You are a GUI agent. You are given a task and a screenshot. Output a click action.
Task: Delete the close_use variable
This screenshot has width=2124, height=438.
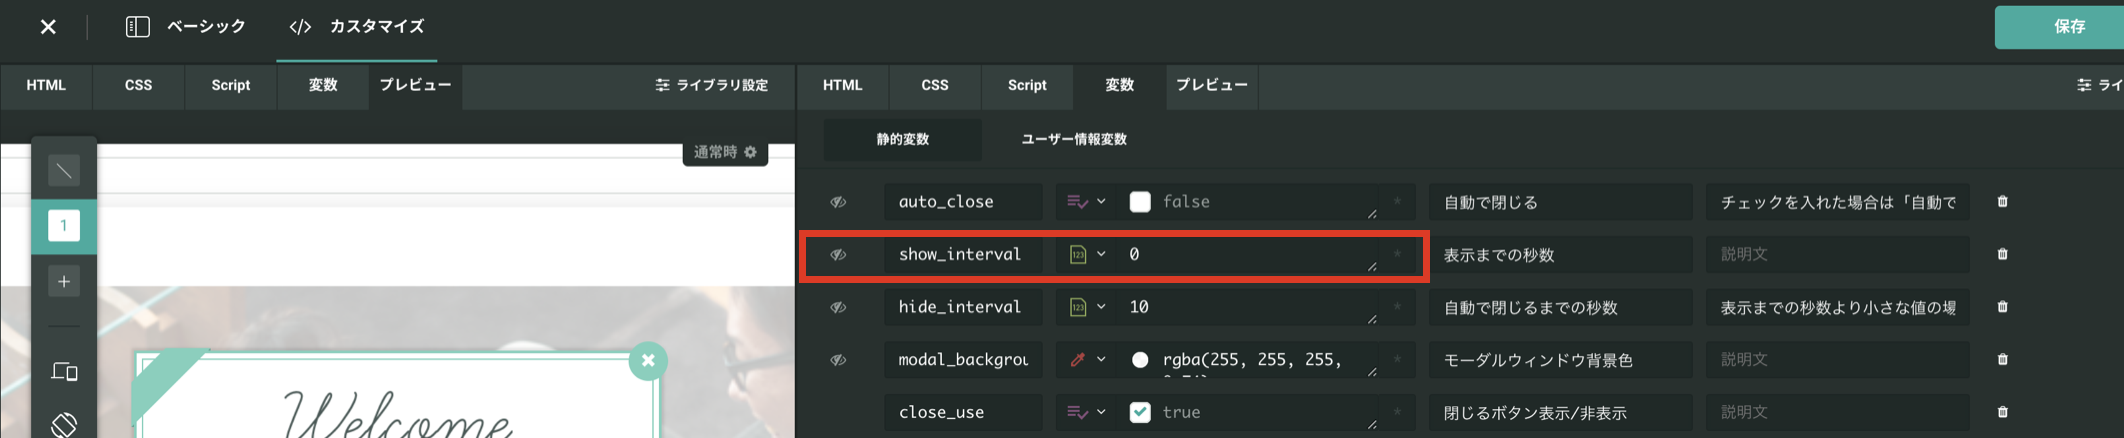[2002, 412]
